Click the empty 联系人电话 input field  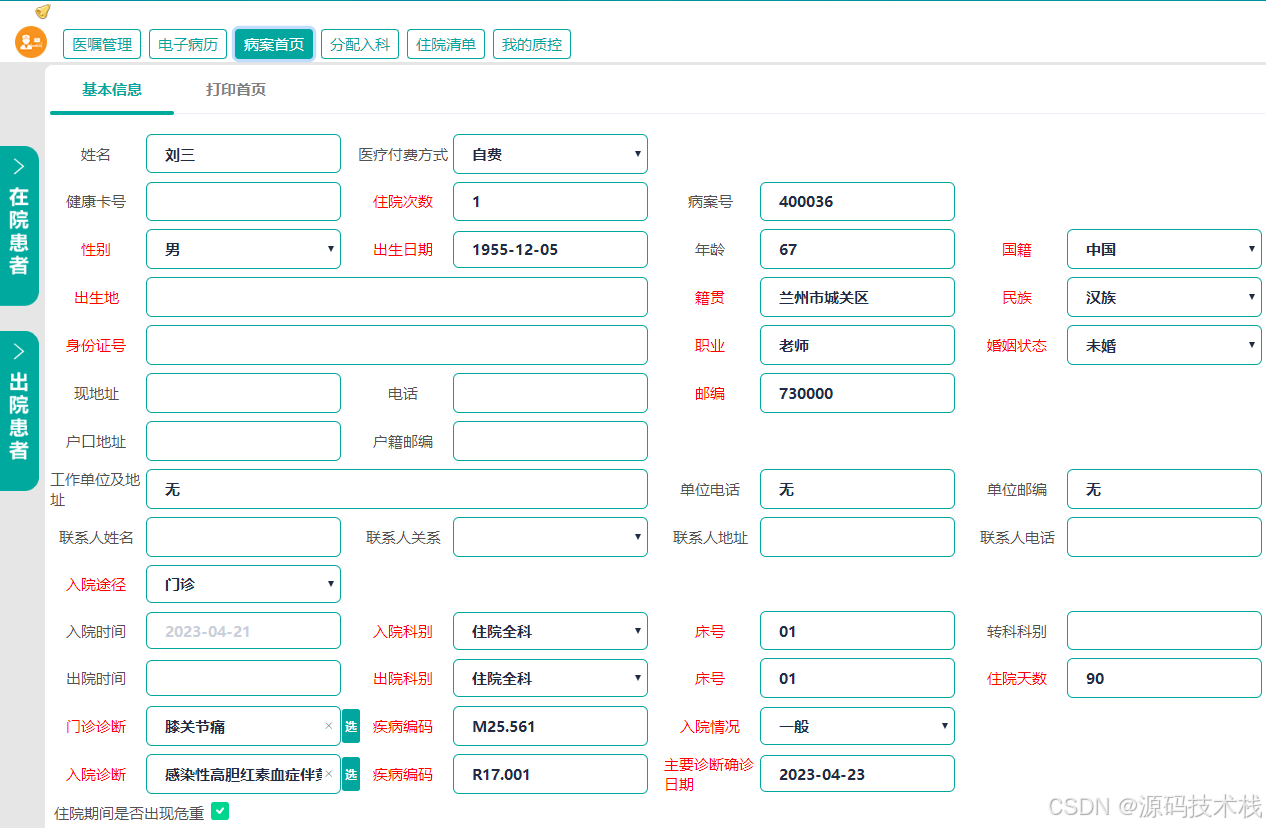pos(1164,537)
